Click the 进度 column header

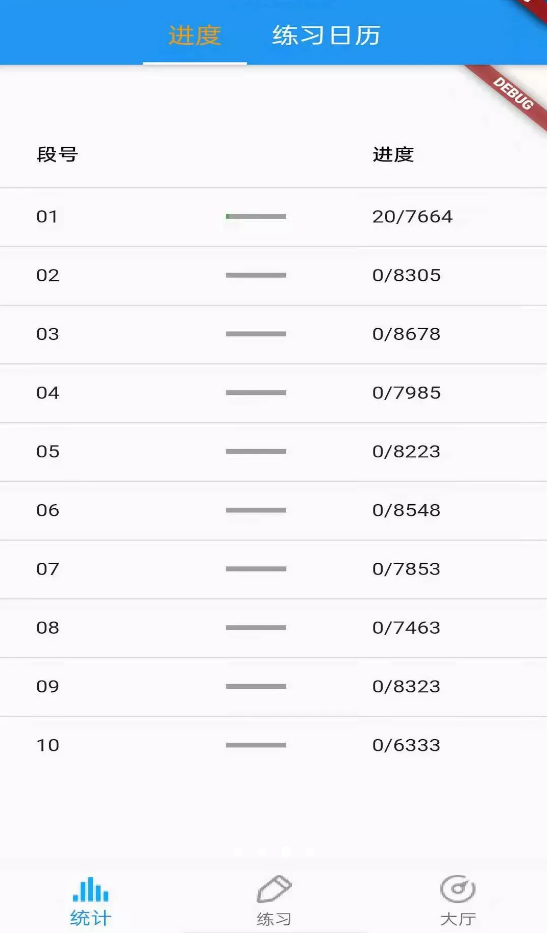click(393, 155)
